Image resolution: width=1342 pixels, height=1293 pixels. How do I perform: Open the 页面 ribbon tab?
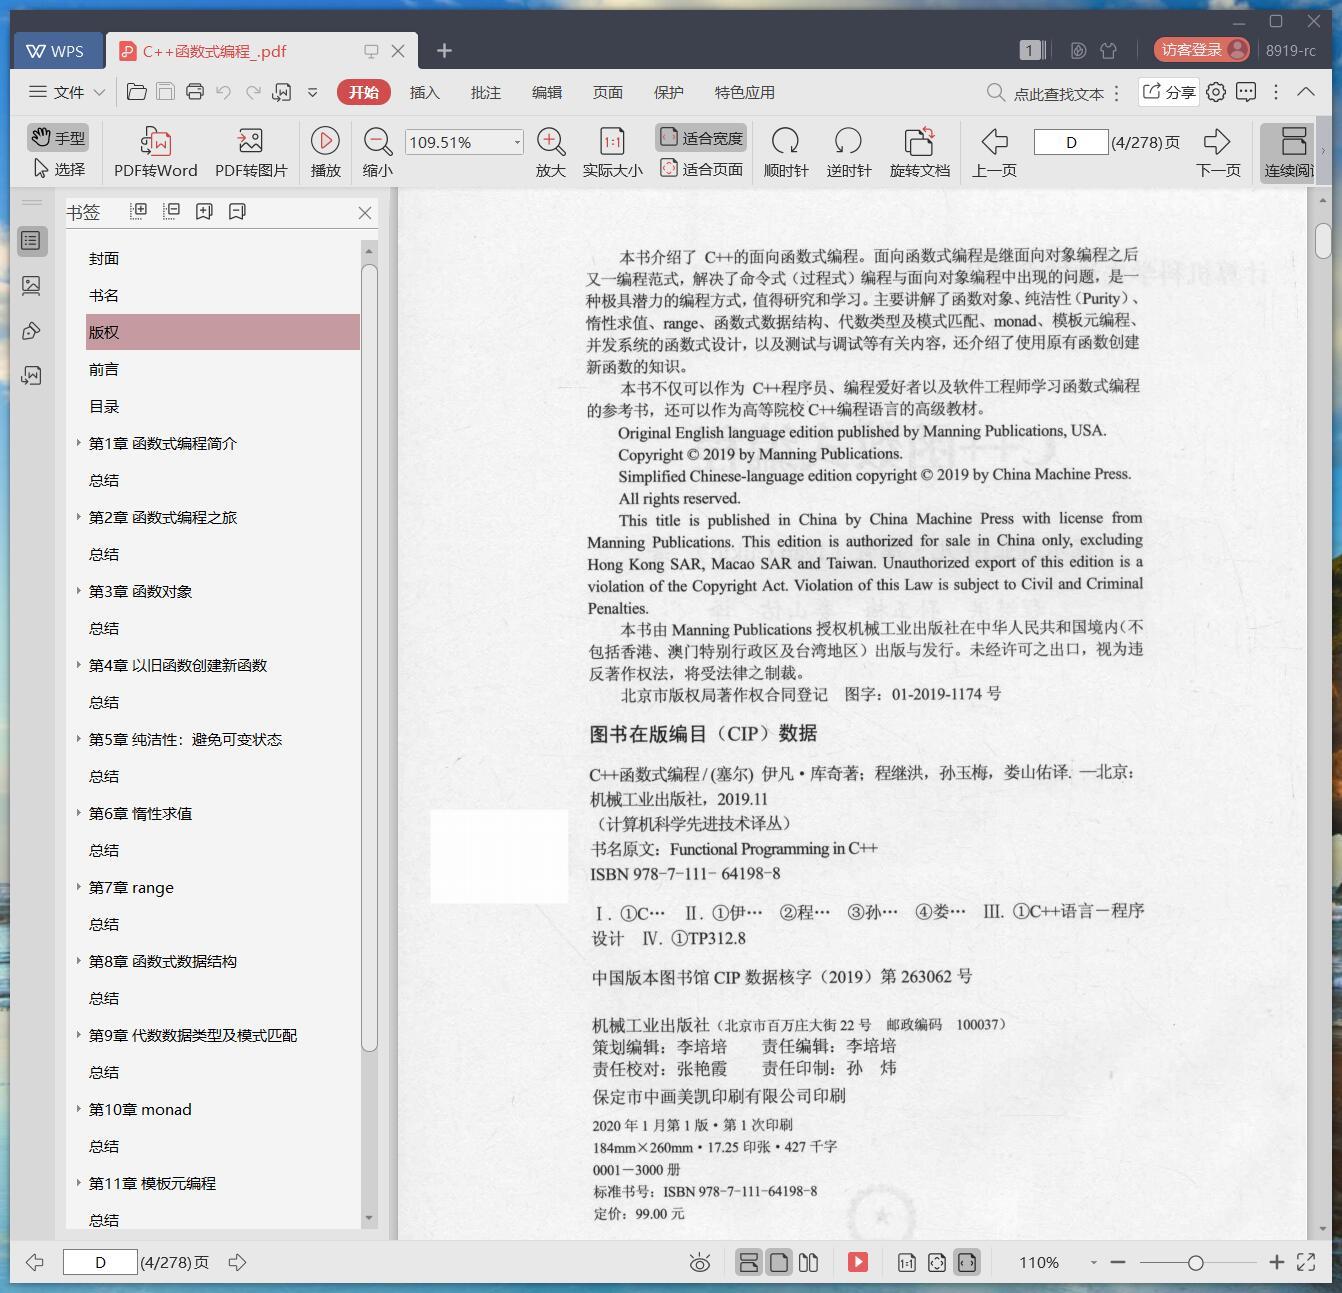(607, 92)
